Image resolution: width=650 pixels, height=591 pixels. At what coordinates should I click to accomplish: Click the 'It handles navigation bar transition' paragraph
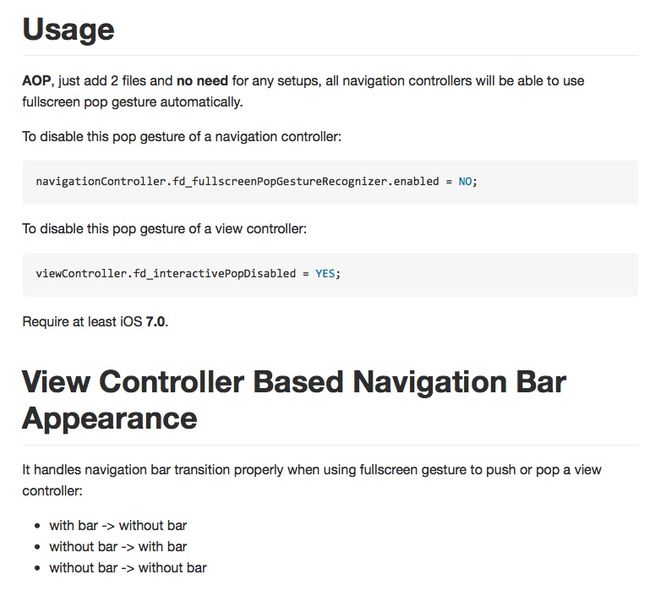point(312,480)
